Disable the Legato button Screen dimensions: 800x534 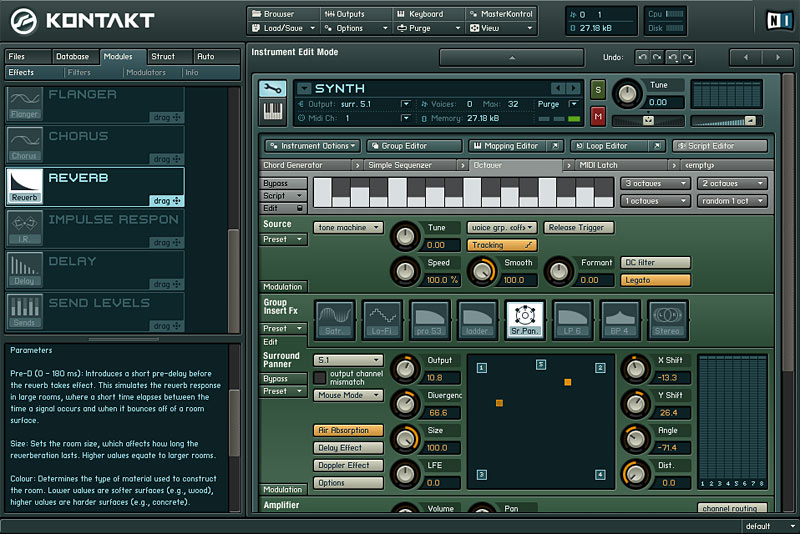(x=656, y=280)
